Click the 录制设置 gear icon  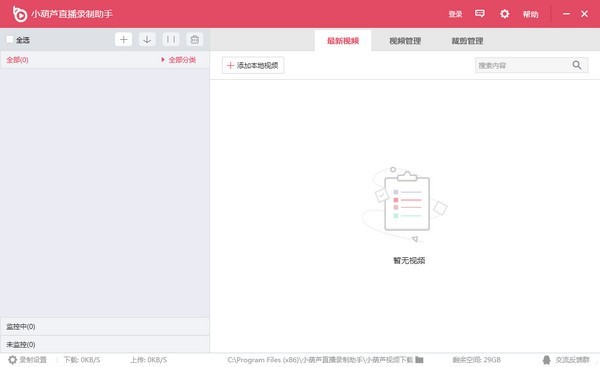pyautogui.click(x=13, y=360)
